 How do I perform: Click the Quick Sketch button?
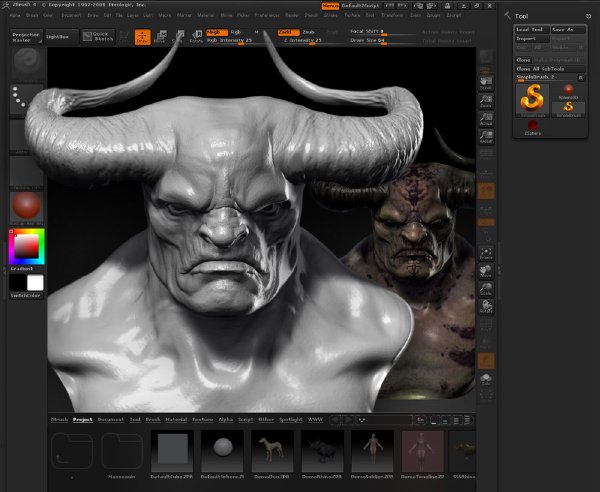pyautogui.click(x=98, y=37)
